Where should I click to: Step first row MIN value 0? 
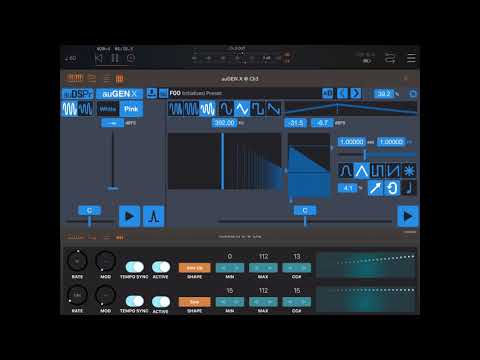coord(230,268)
